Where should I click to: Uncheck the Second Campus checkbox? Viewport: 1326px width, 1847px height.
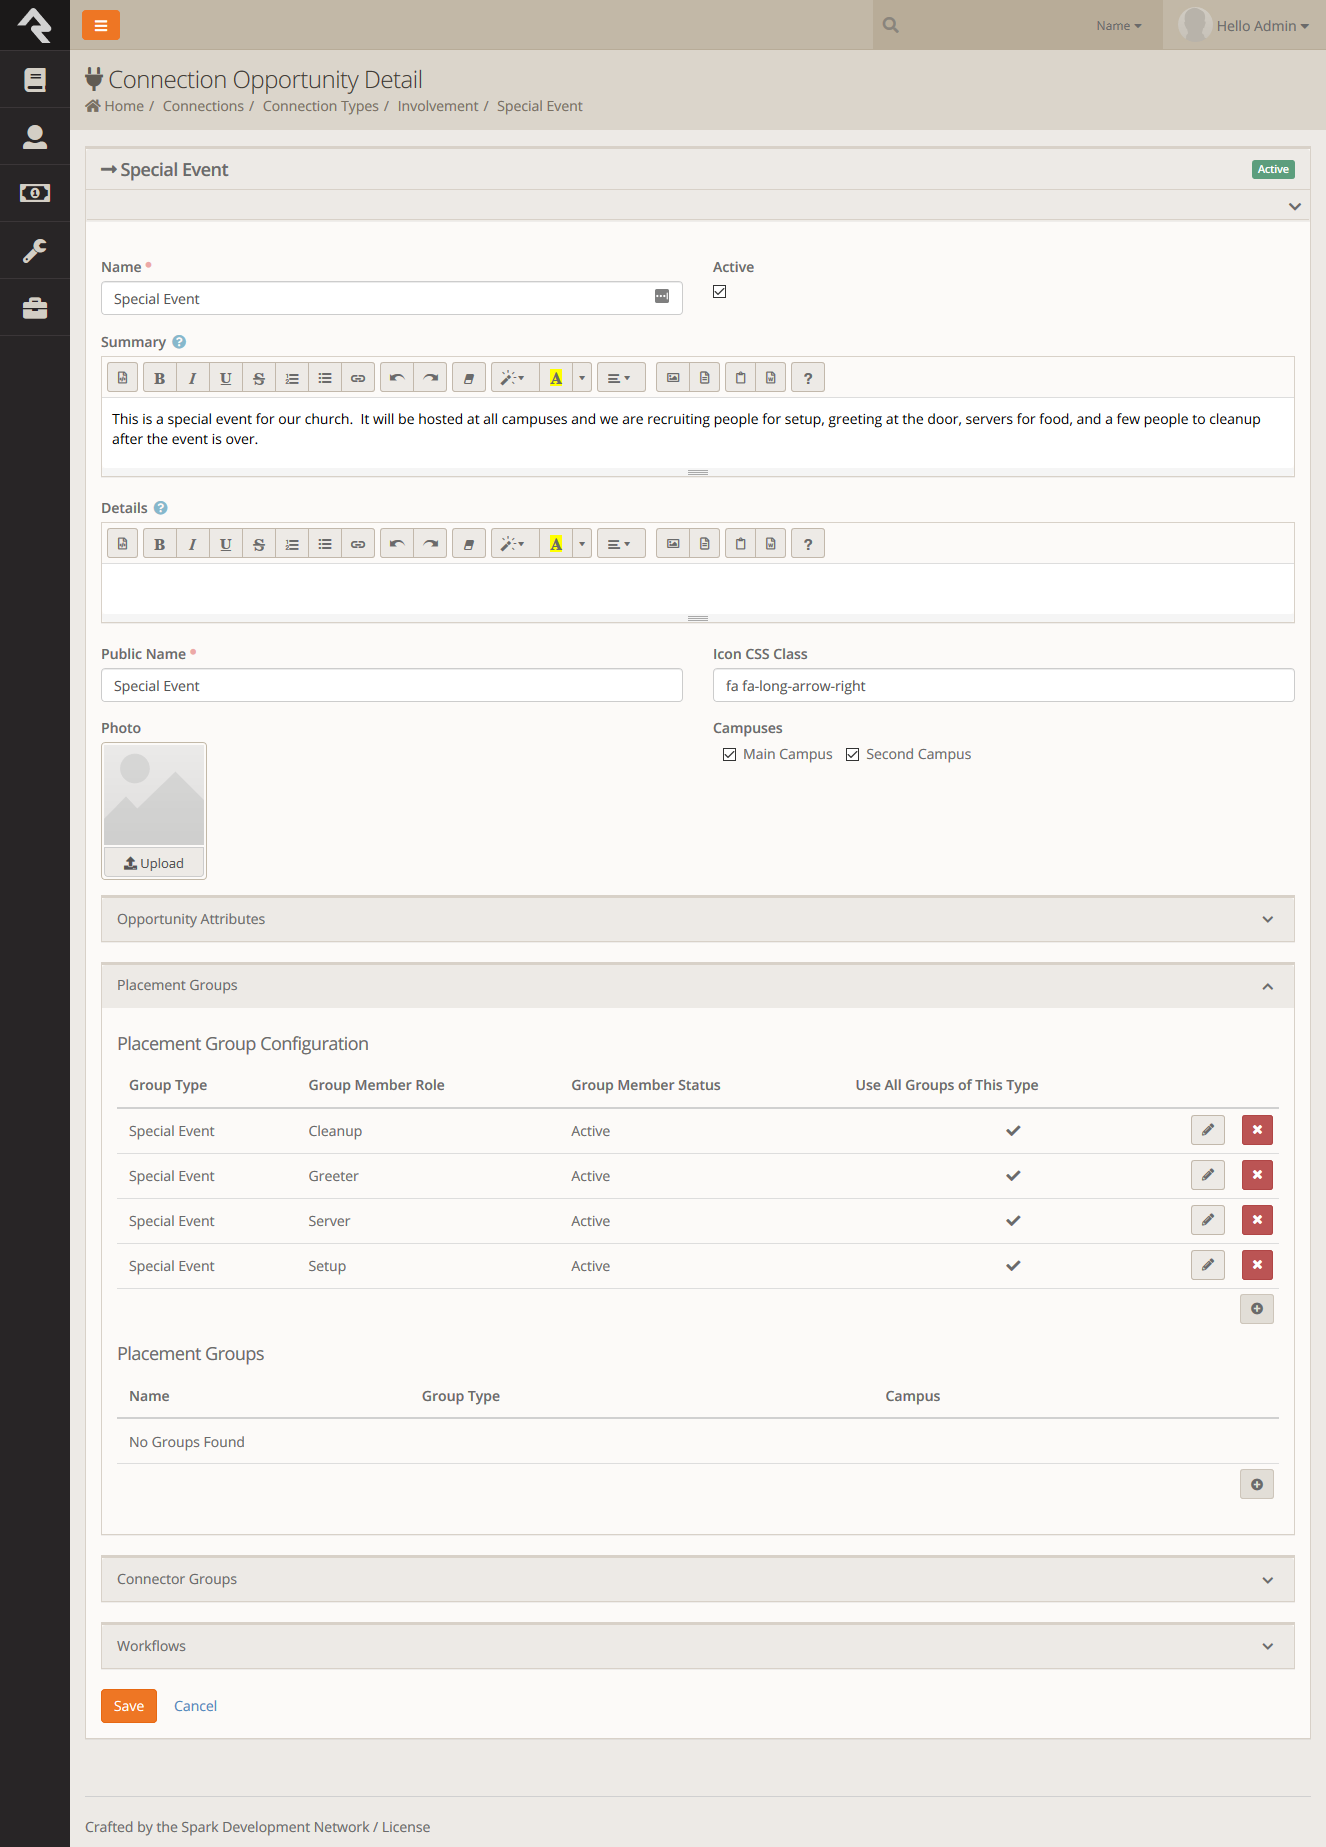tap(853, 755)
